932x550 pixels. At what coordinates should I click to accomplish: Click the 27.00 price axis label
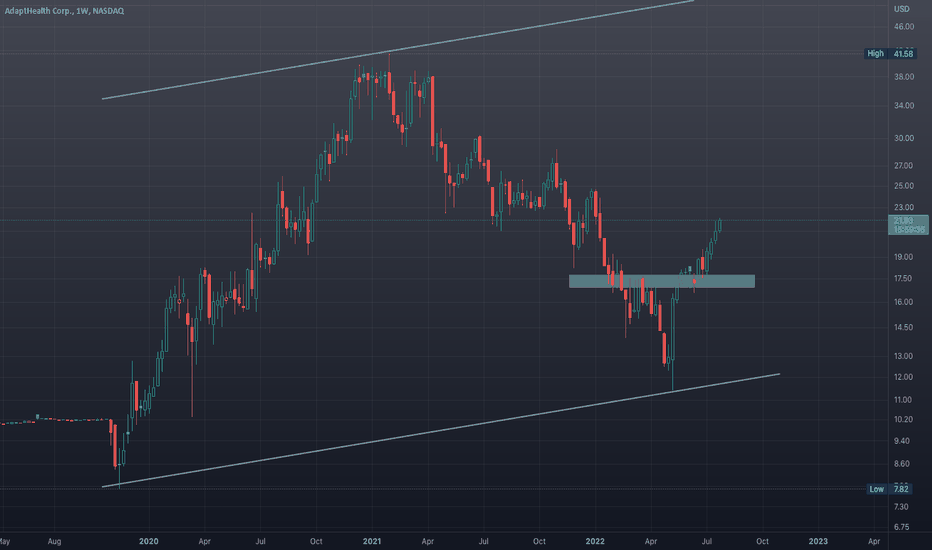coord(903,165)
